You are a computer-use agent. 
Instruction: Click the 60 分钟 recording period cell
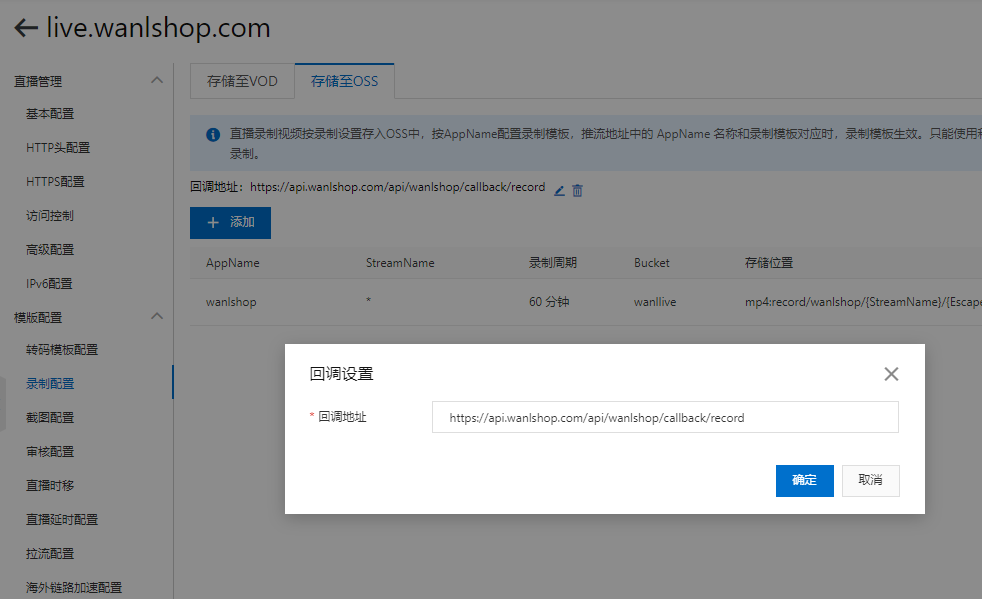pos(549,302)
